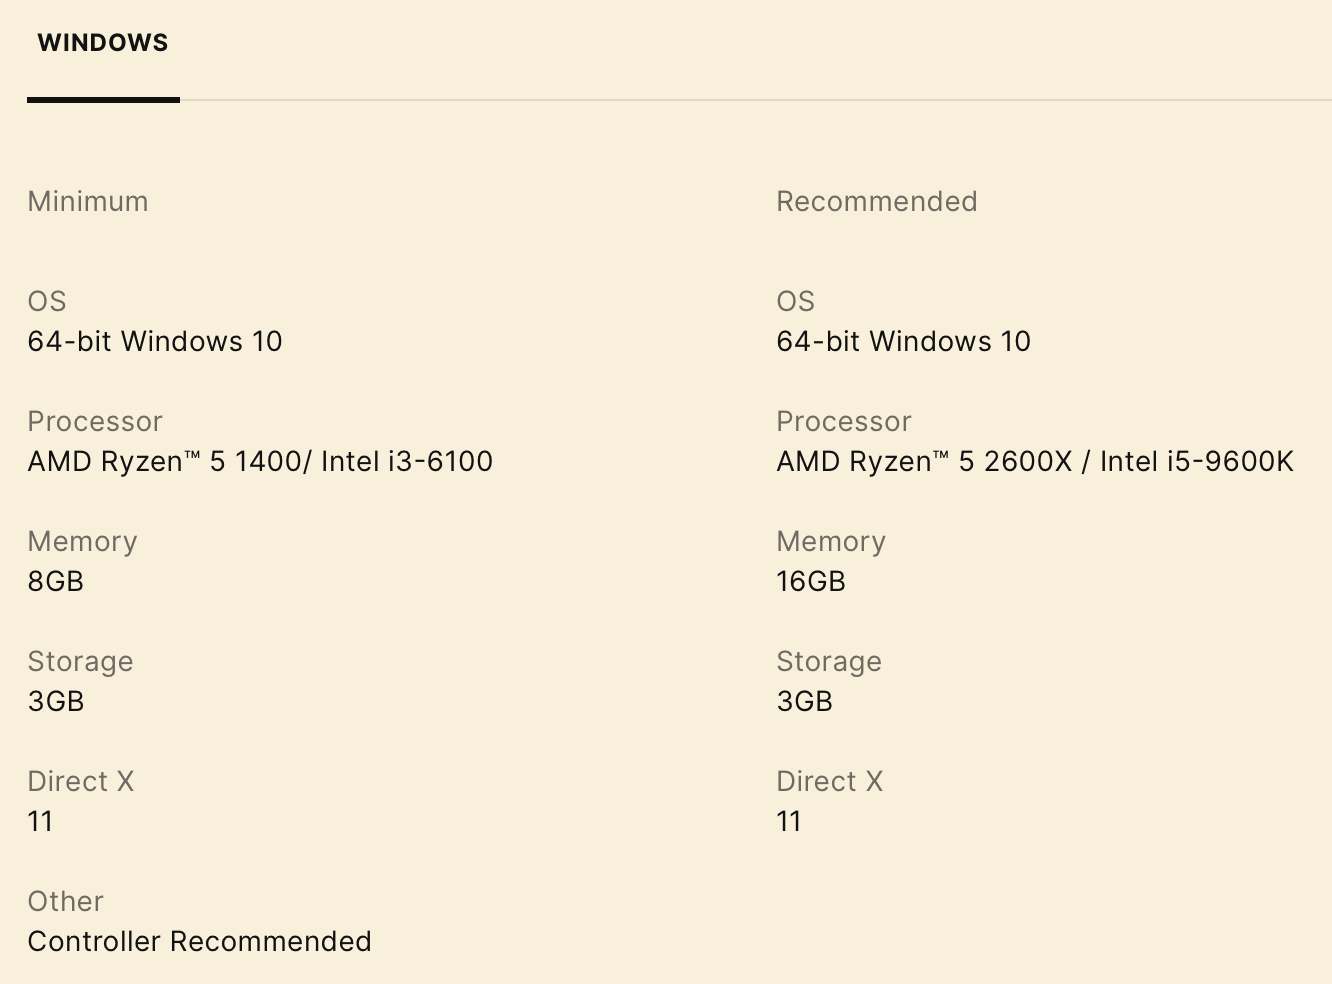
Task: Click the Recommended requirements heading
Action: point(876,201)
